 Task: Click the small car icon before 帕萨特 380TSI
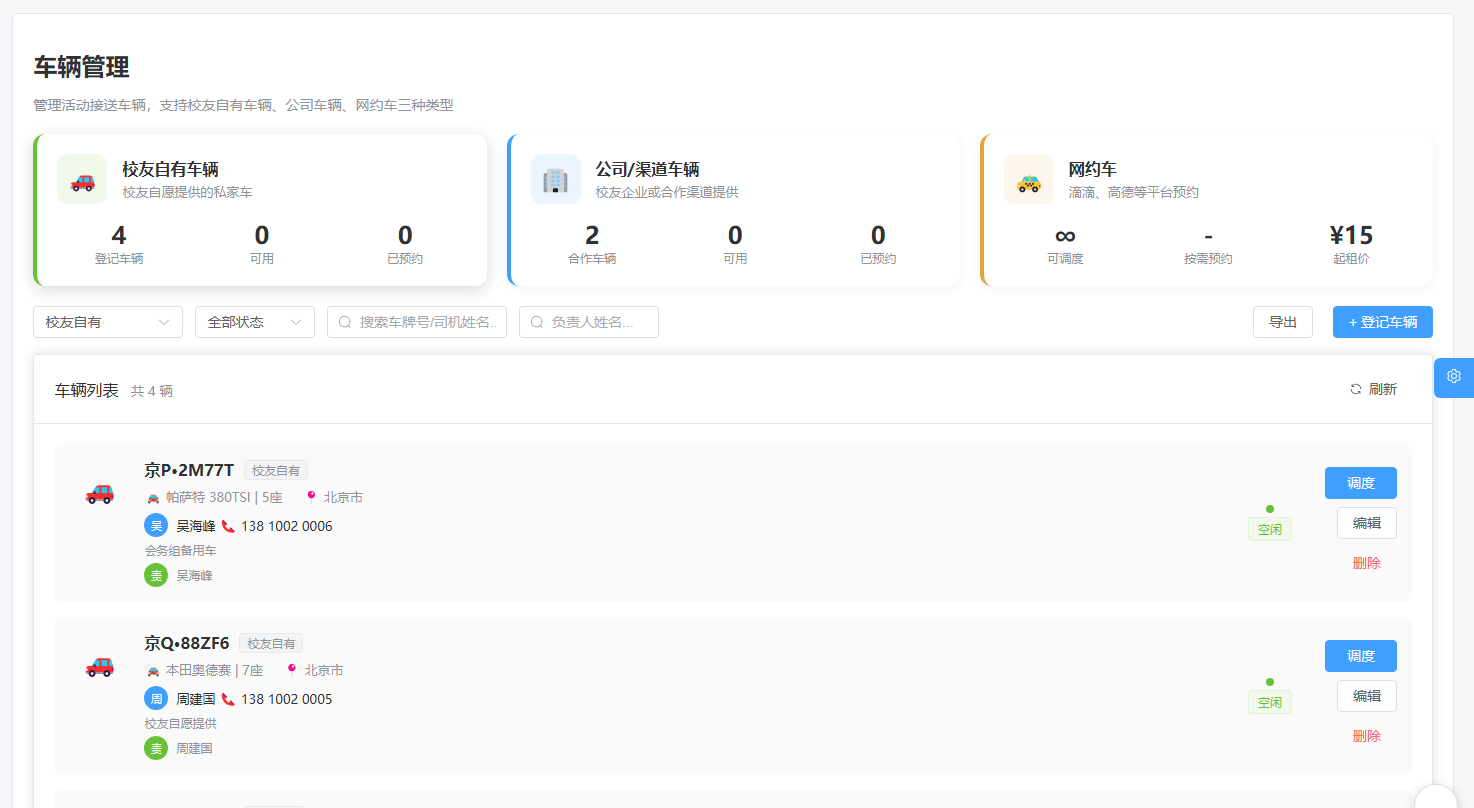153,498
